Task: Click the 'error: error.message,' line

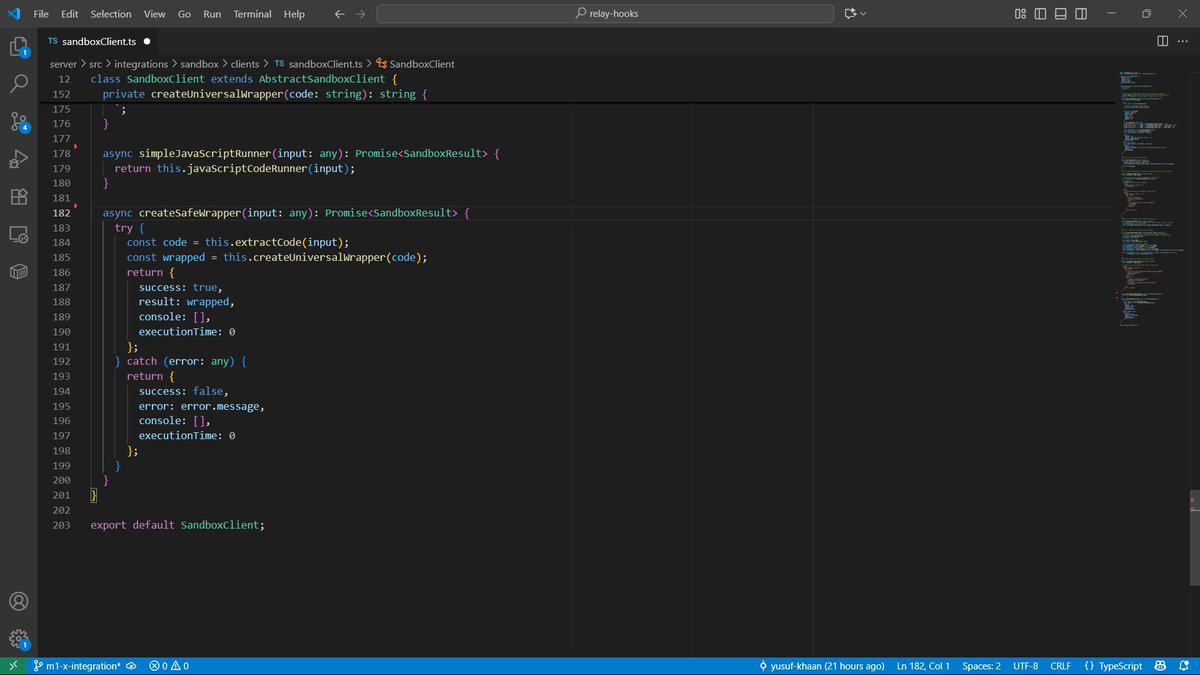Action: pos(201,406)
